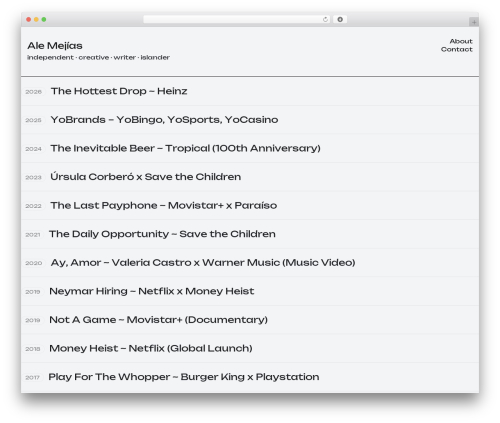Image resolution: width=500 pixels, height=423 pixels.
Task: Click the tagline independent creative writer islander
Action: click(98, 58)
